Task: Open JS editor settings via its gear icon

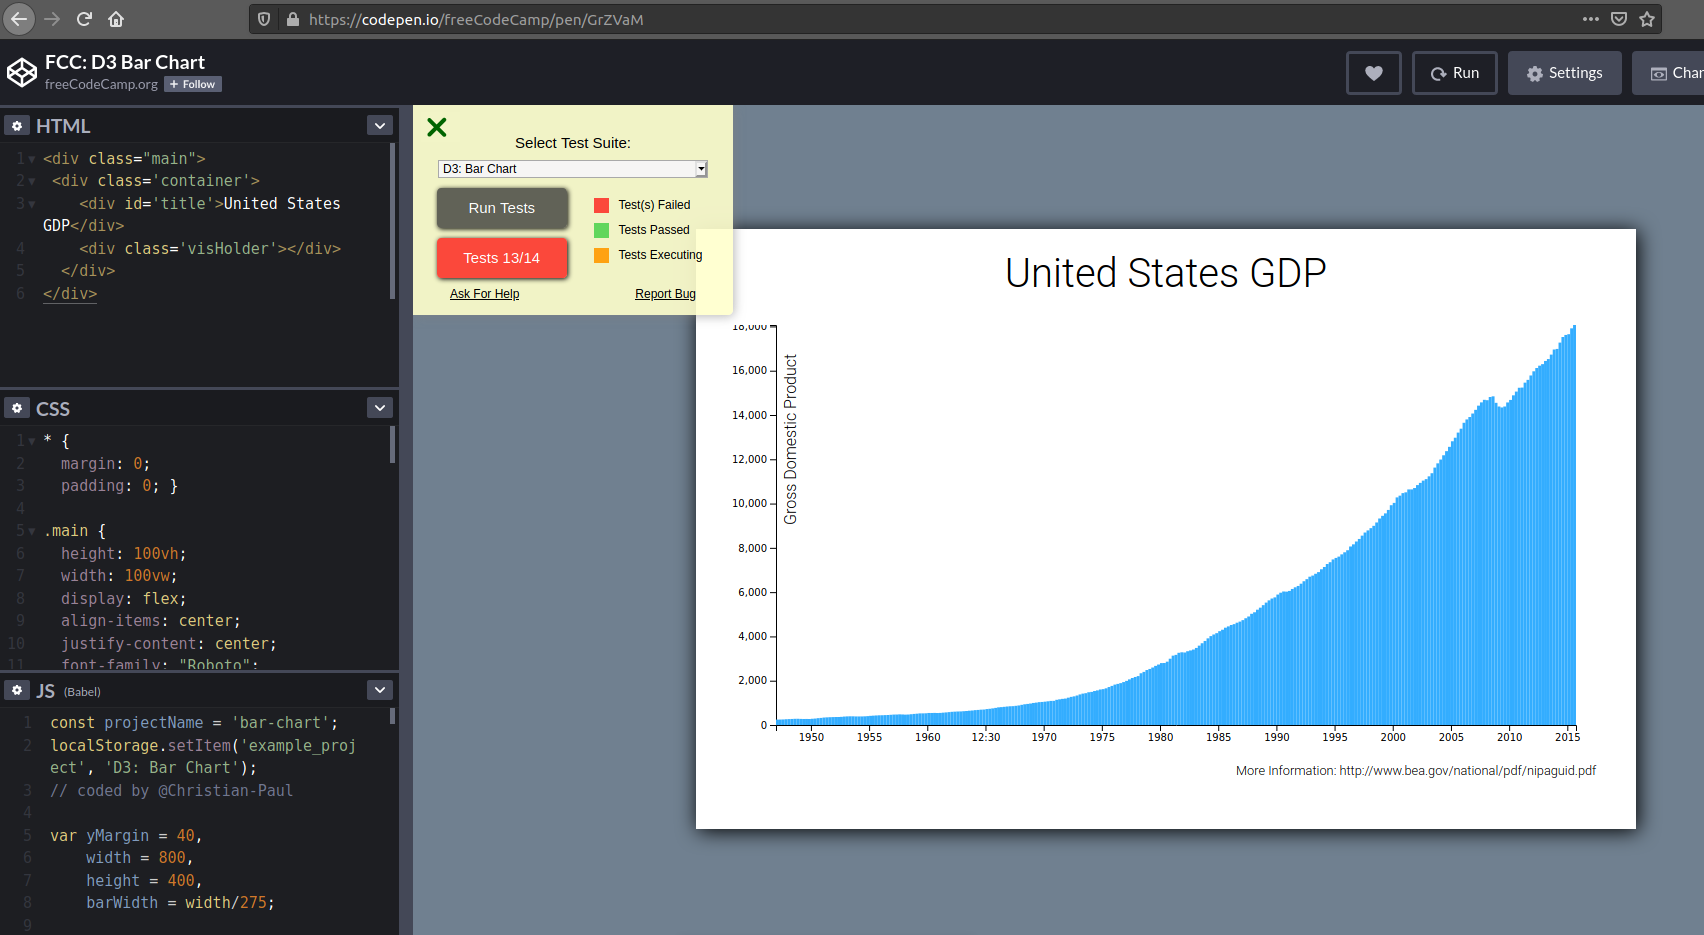Action: (17, 690)
